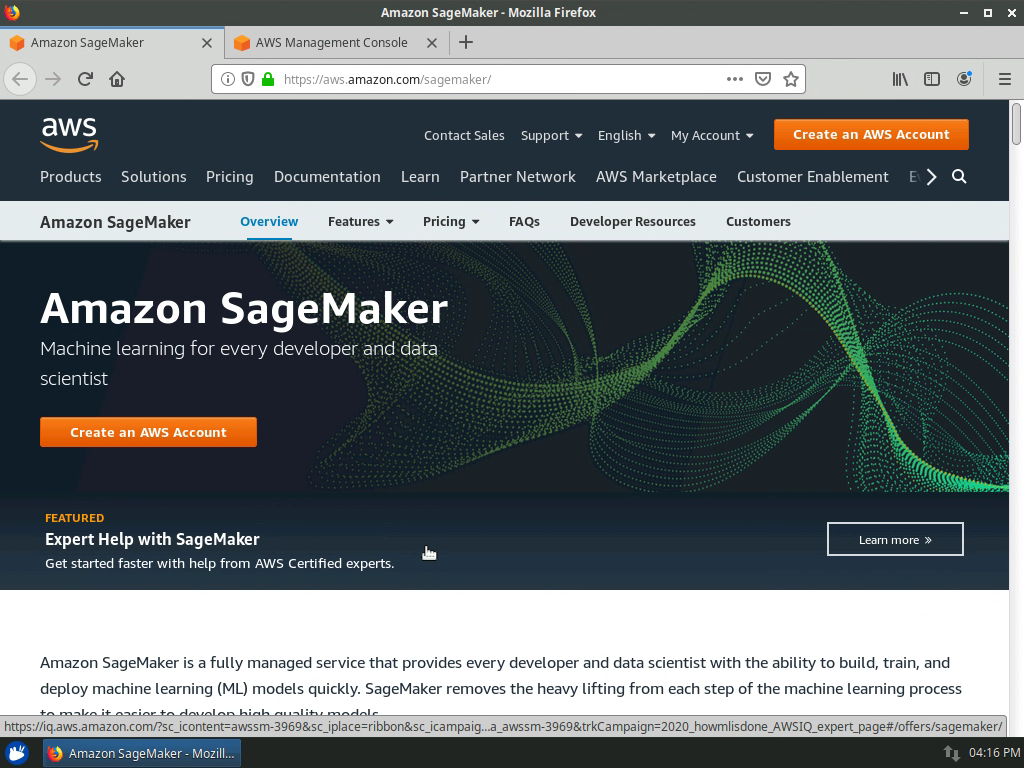
Task: Reload the current page
Action: (85, 80)
